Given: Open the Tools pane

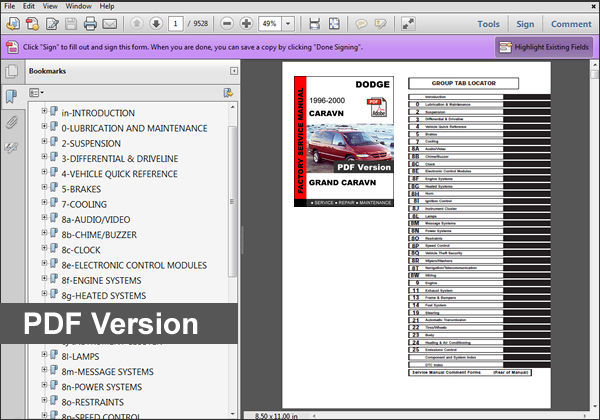Looking at the screenshot, I should 488,24.
